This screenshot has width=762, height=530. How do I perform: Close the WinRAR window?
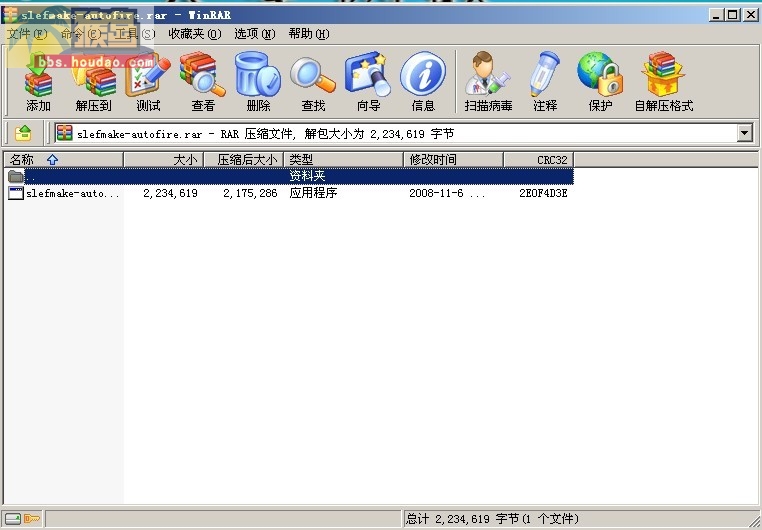(751, 15)
